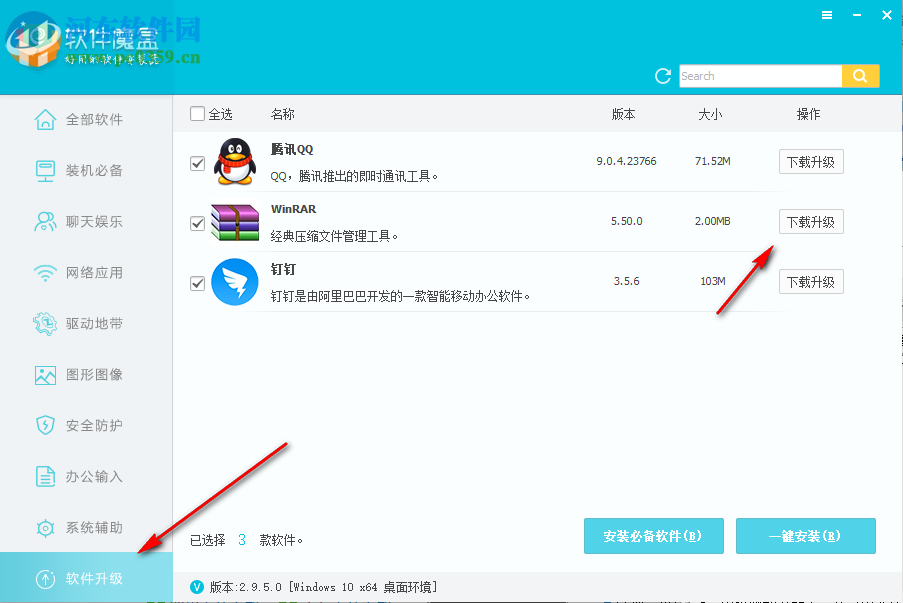
Task: Click the 安装必备软件(B) button
Action: coord(654,536)
